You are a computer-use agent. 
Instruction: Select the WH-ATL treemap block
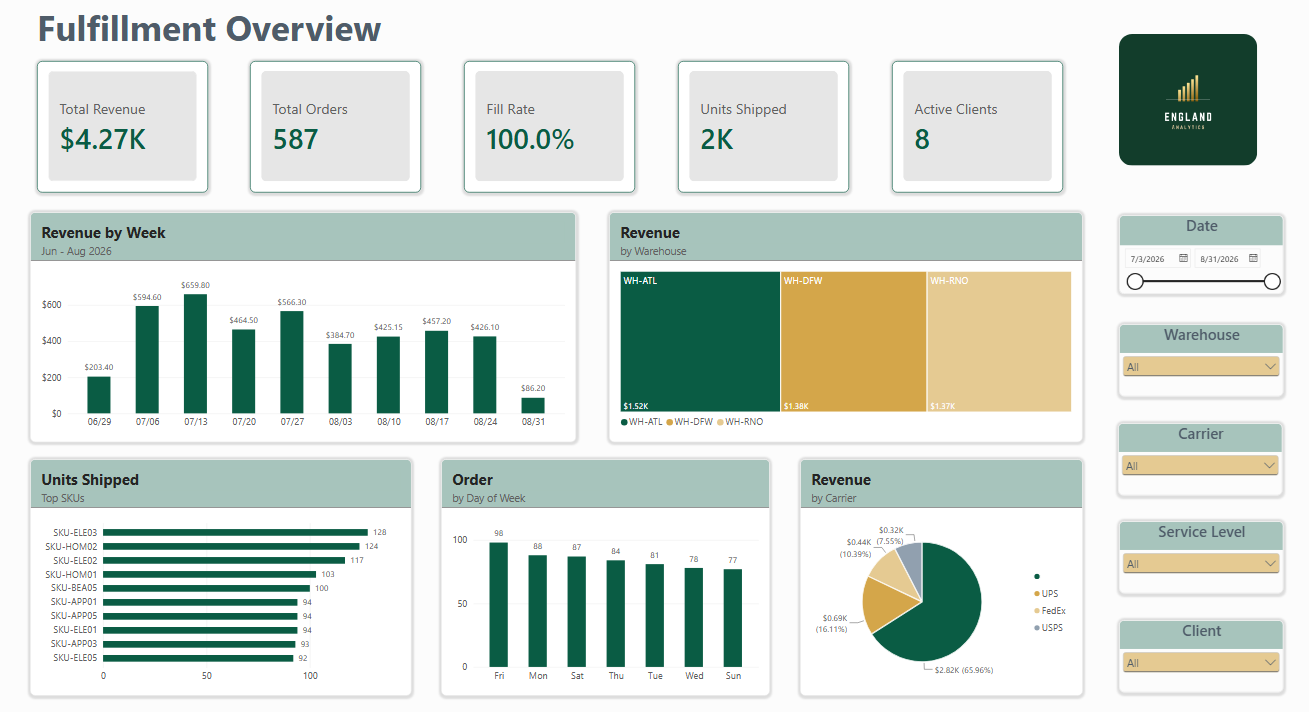tap(700, 341)
